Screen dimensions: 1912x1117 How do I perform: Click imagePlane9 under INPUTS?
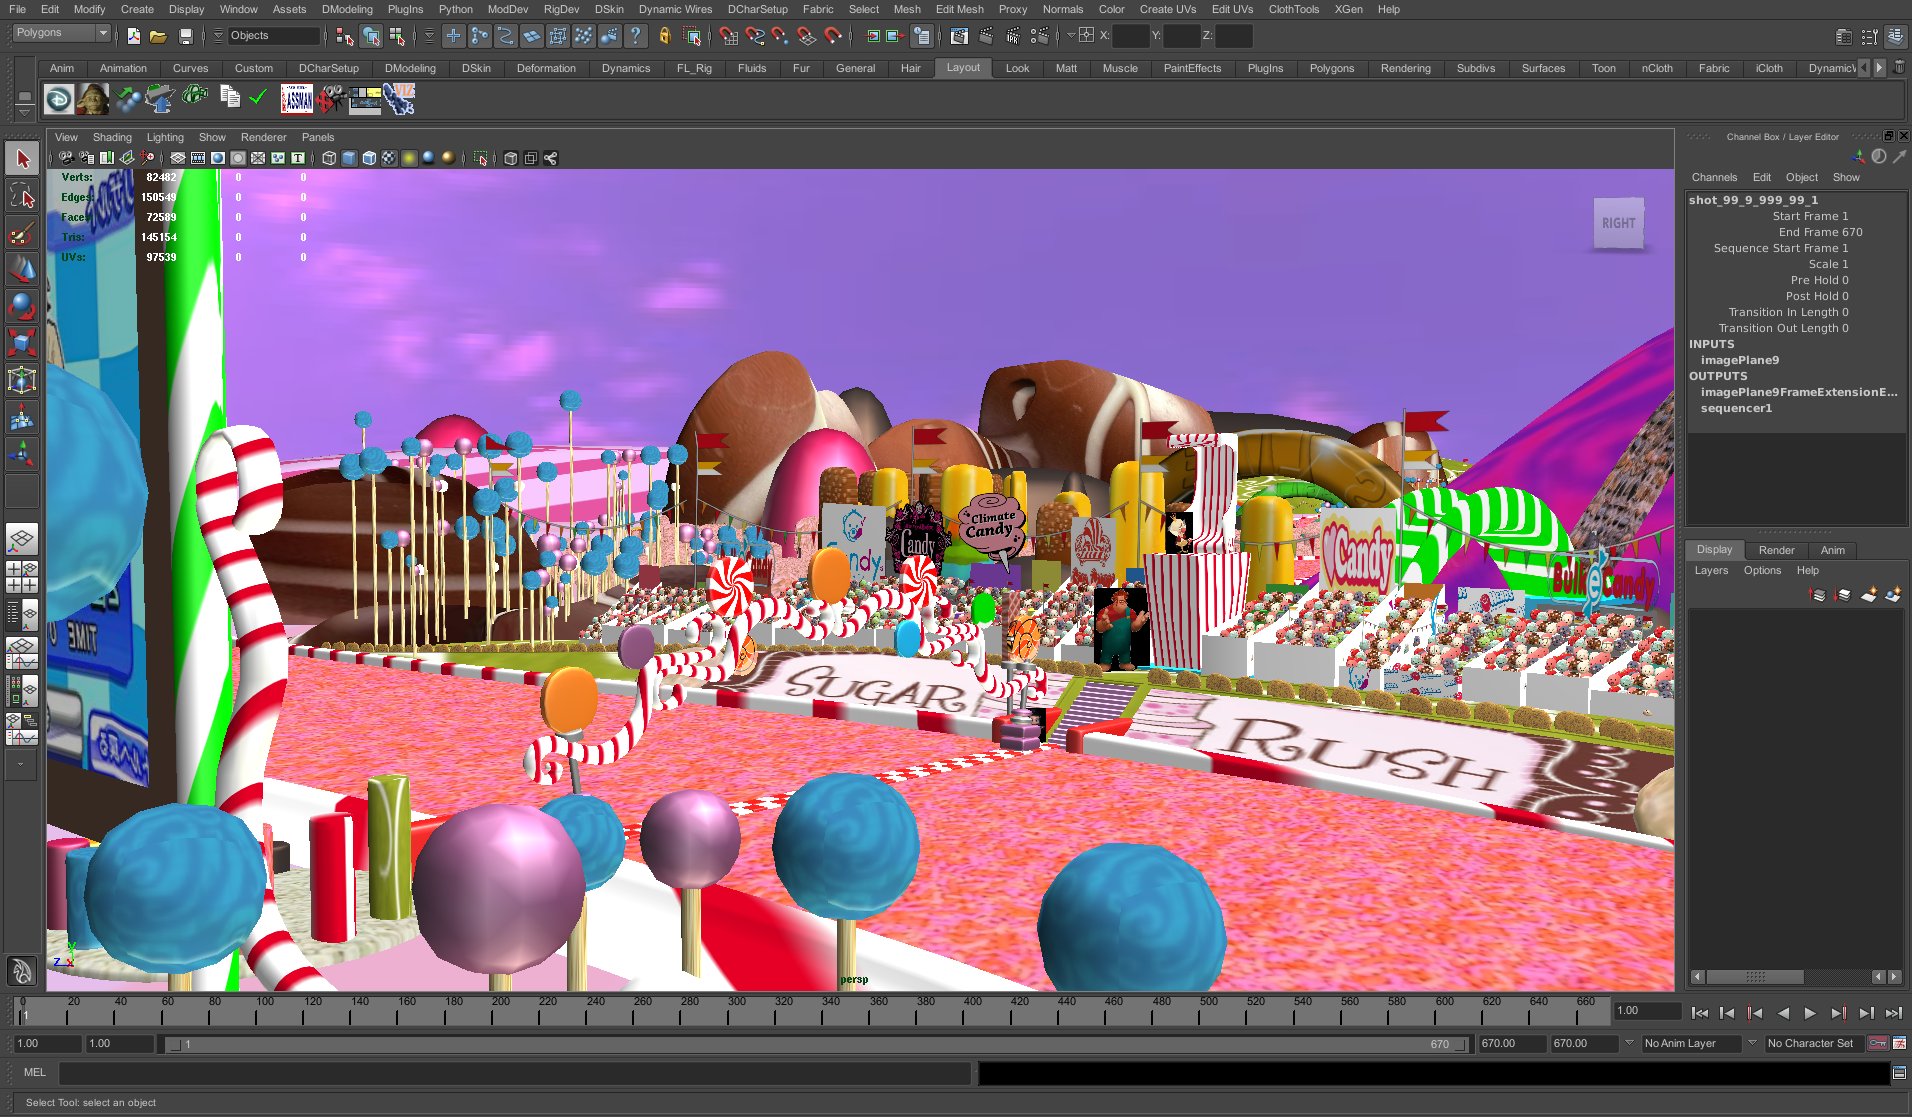click(1739, 360)
